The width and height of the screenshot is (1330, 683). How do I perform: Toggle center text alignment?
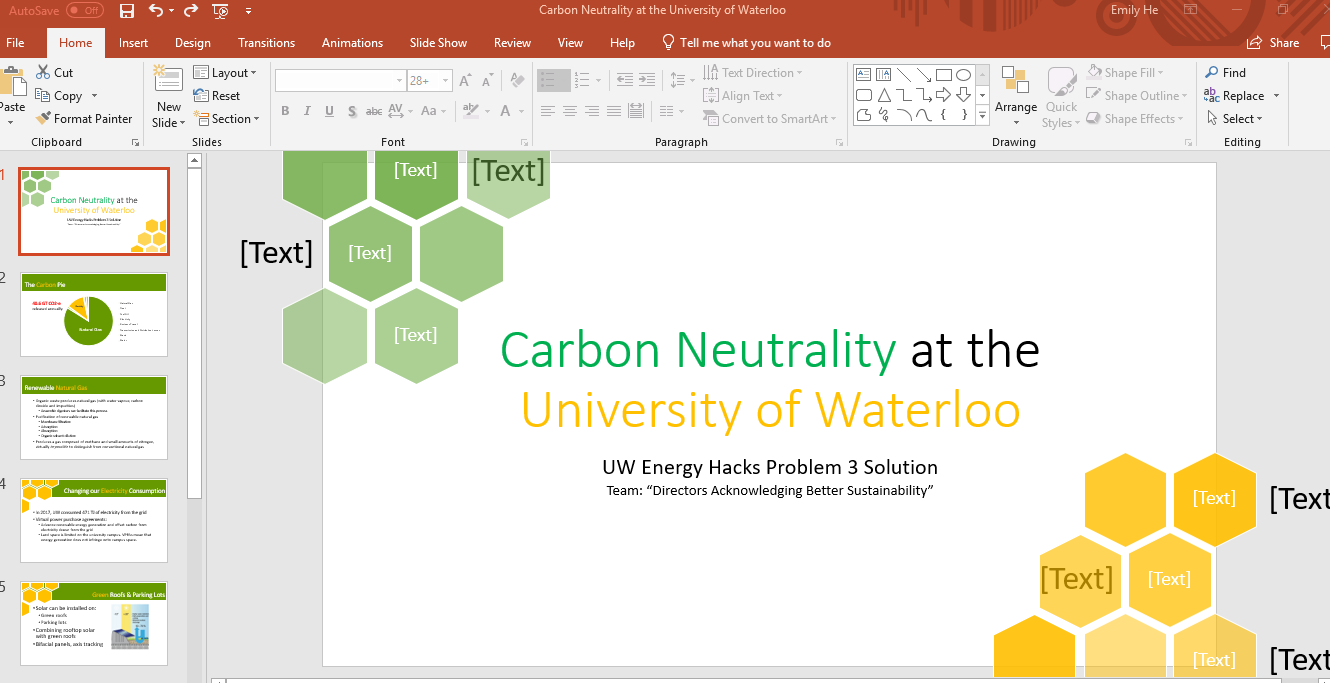[x=570, y=111]
